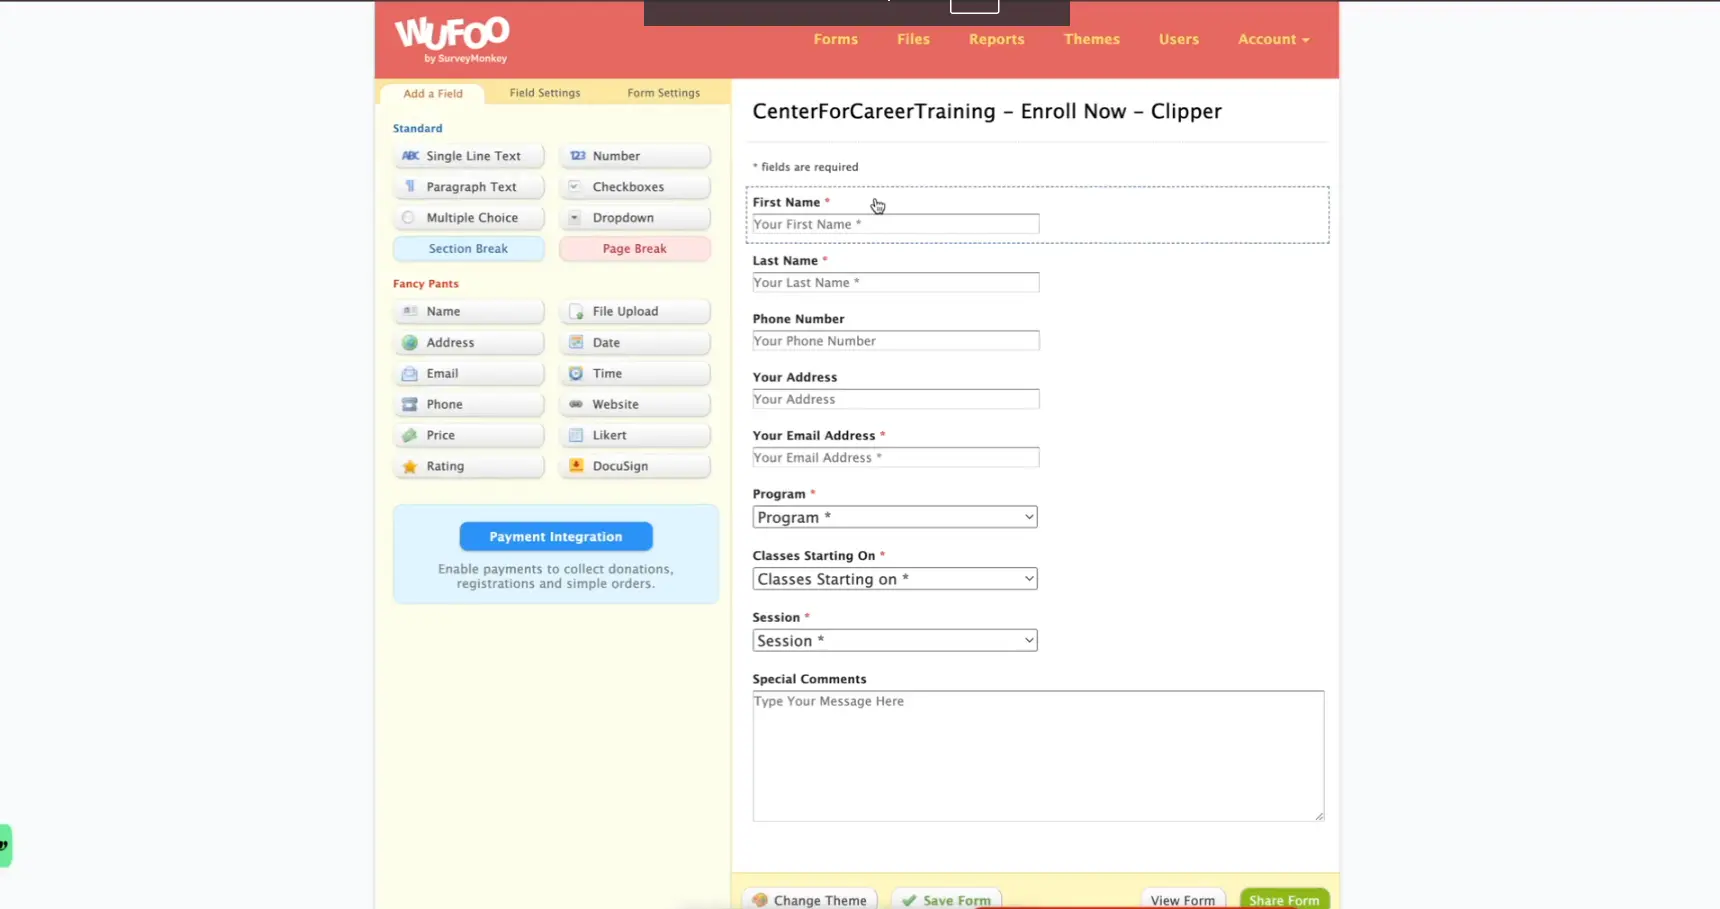Switch to the Form Settings tab

click(663, 93)
